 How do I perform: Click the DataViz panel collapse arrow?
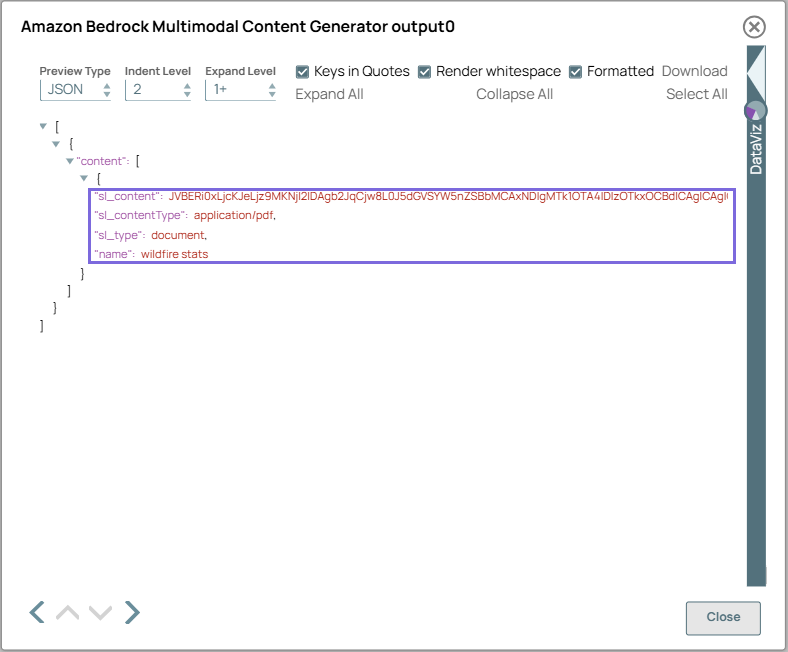click(756, 73)
